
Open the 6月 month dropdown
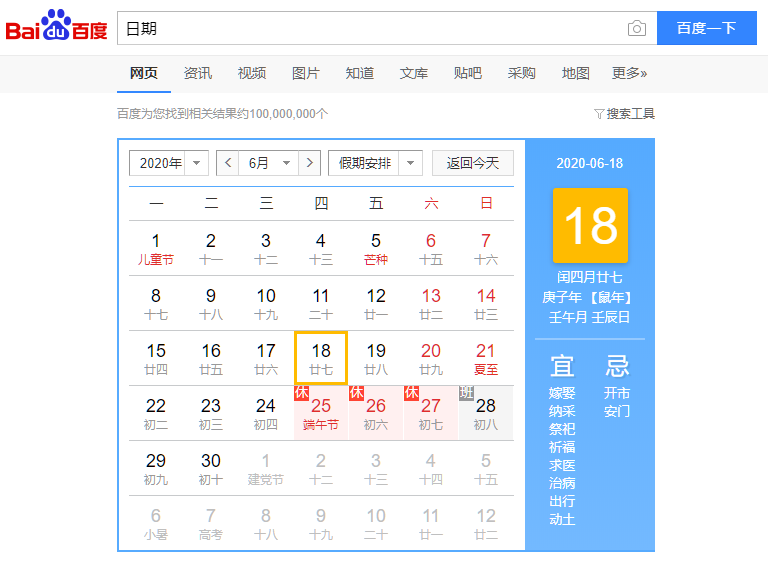(268, 163)
